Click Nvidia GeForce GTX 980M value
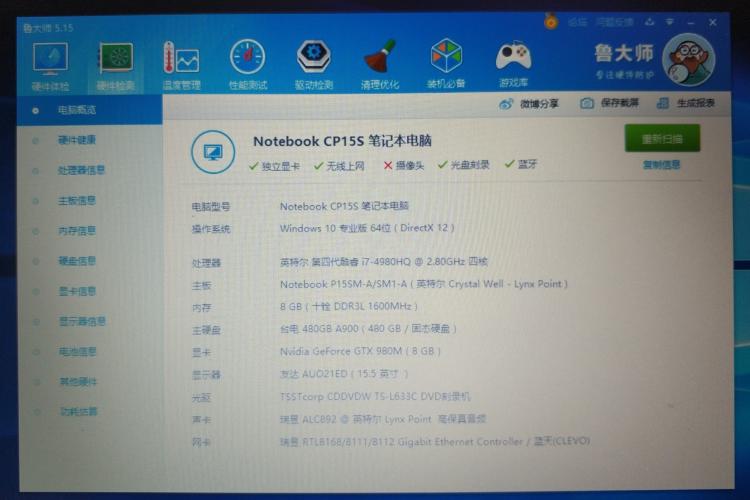The image size is (750, 500). coord(360,351)
